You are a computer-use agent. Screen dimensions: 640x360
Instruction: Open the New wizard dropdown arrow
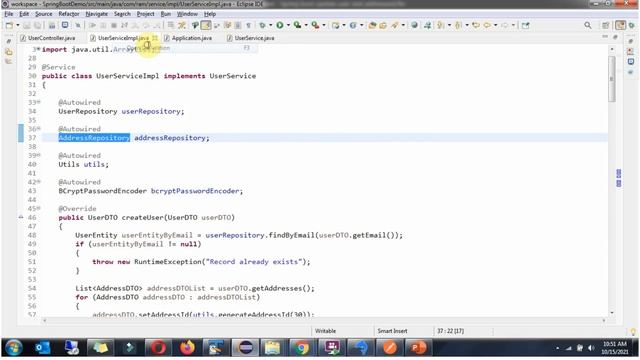(18, 25)
